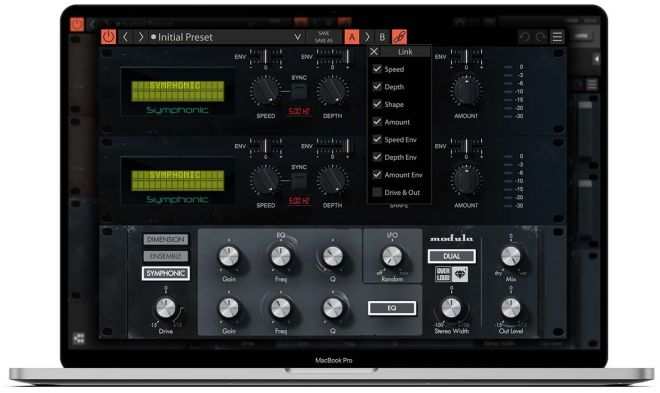Click the upper SYMPHONIC LCD display
This screenshot has width=660, height=393.
pyautogui.click(x=178, y=91)
